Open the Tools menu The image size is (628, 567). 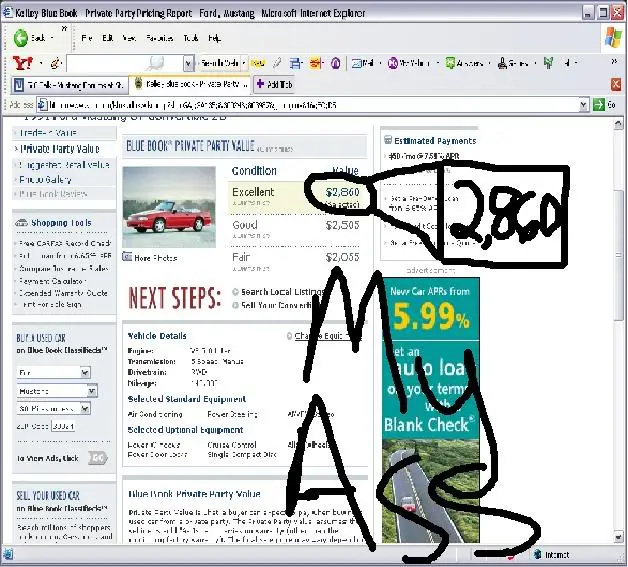pos(191,38)
